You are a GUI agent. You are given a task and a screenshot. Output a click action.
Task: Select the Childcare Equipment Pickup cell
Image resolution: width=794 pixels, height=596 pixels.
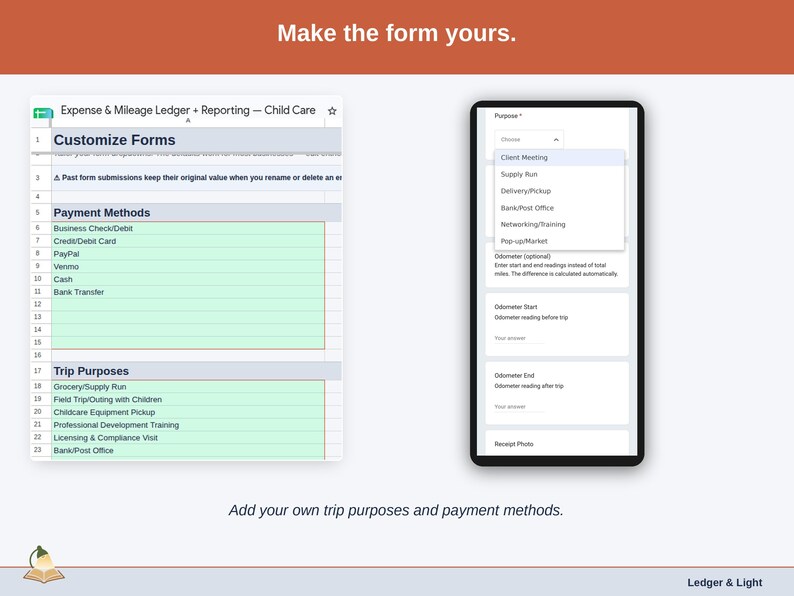point(188,412)
